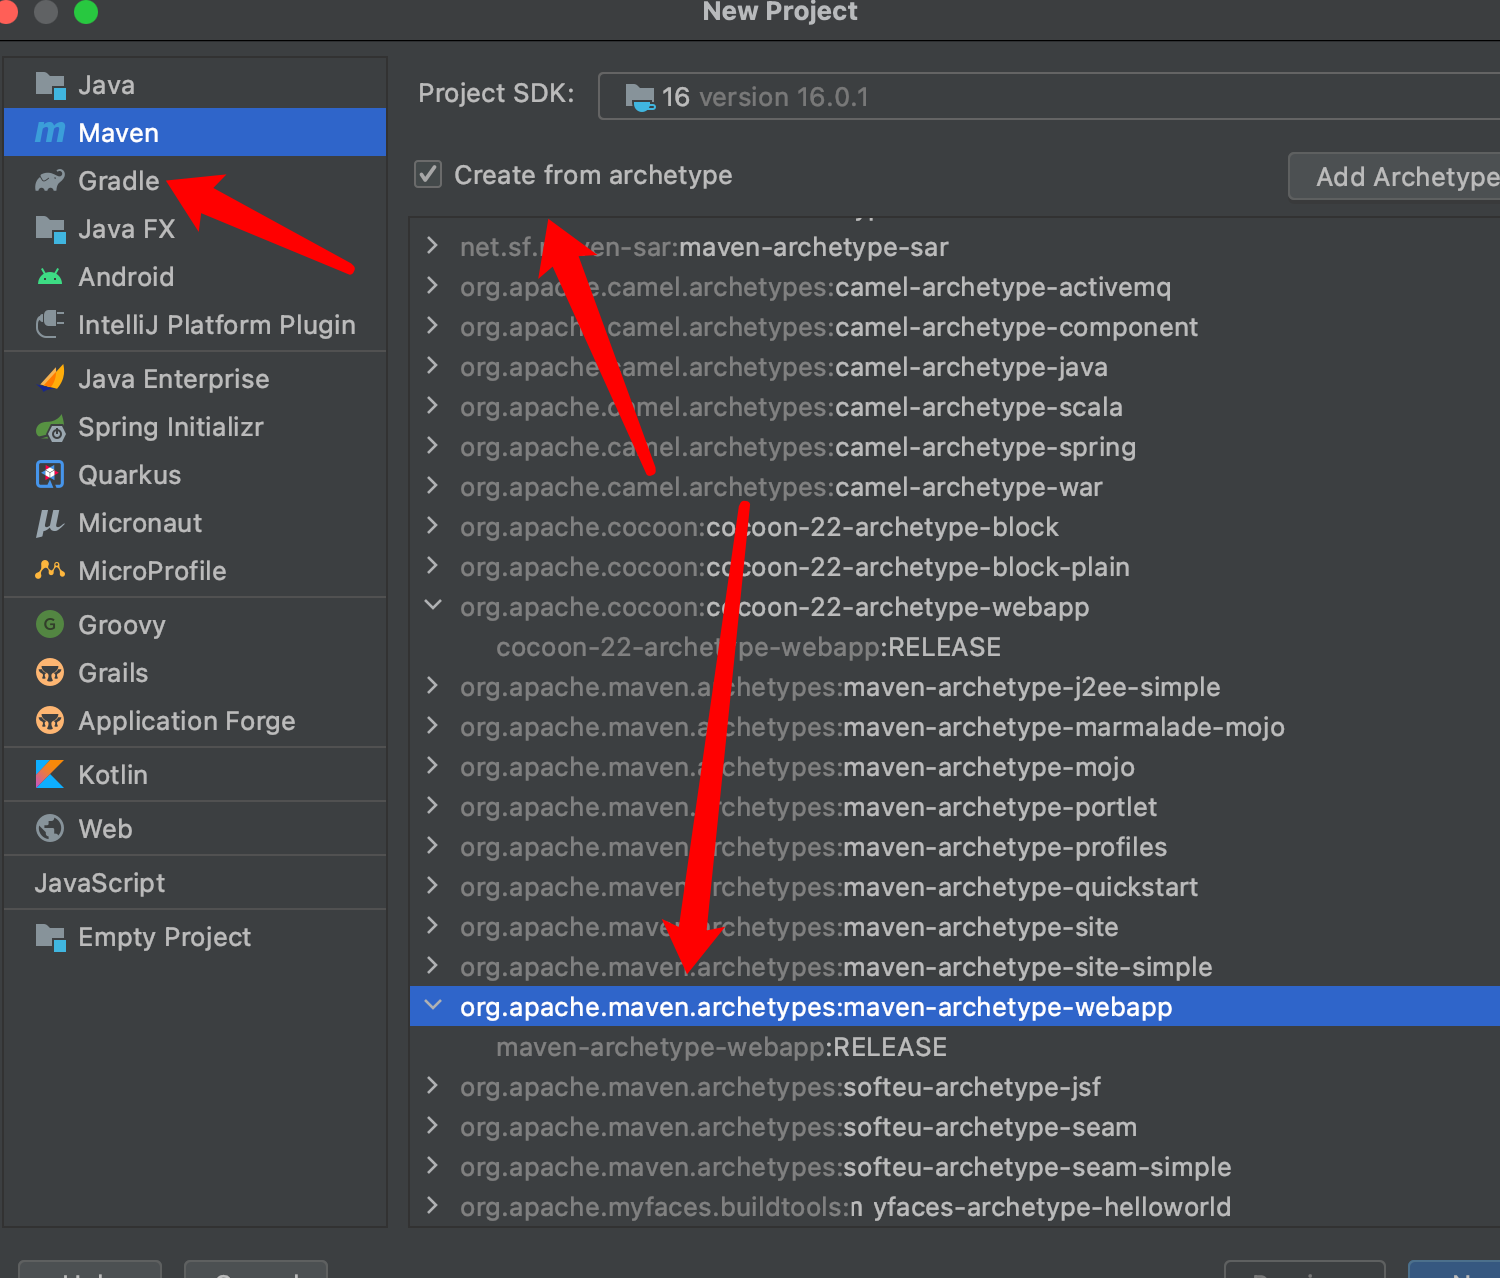This screenshot has height=1278, width=1500.
Task: Click the Grails icon
Action: coord(50,672)
